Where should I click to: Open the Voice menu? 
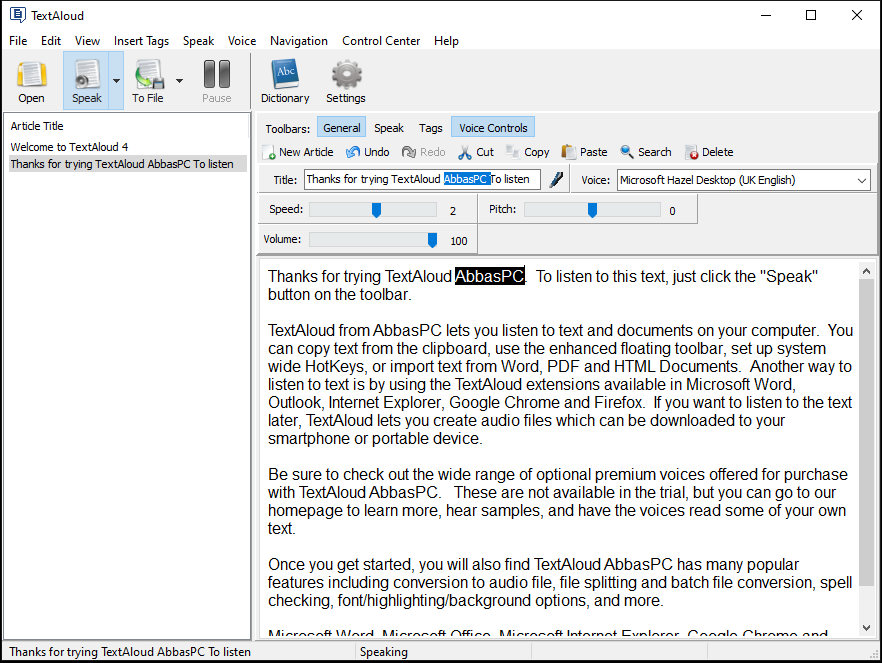coord(242,41)
